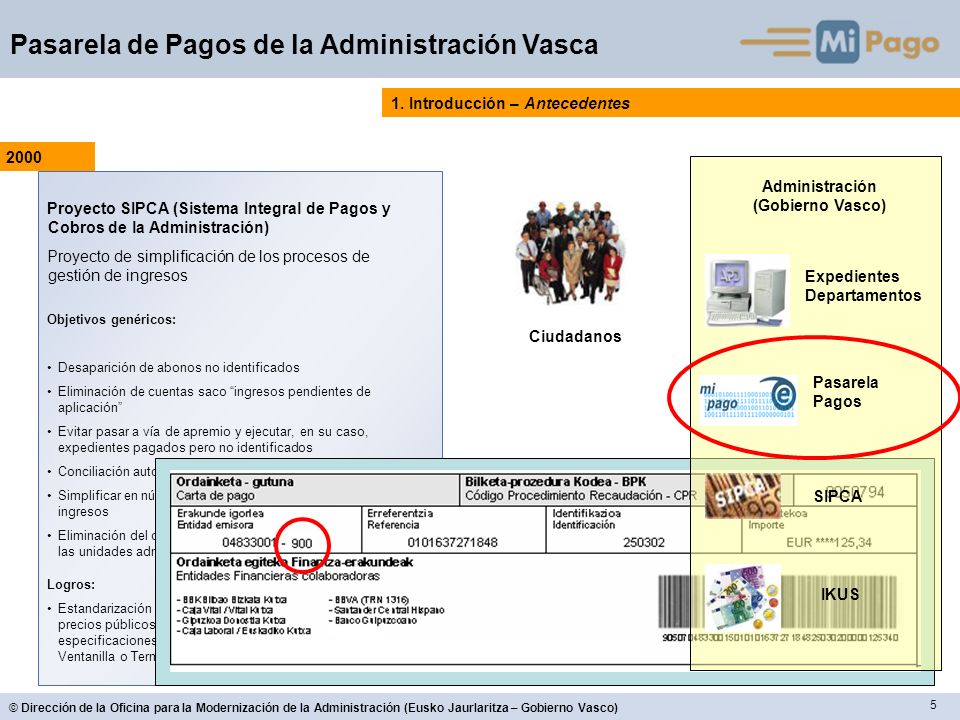Click the 'Pasarela Pagos' label

coord(846,392)
